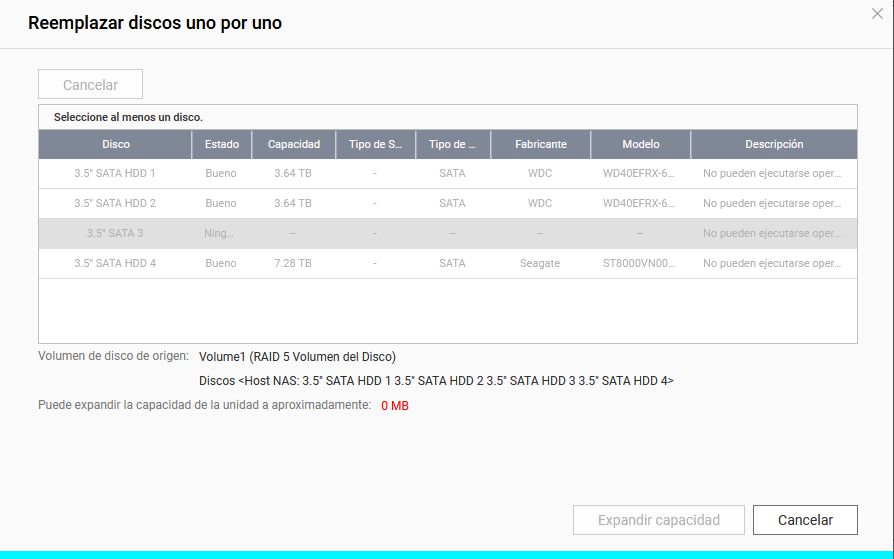Screen dimensions: 894x559
Task: Click the red 0 MB capacity value
Action: pos(394,406)
